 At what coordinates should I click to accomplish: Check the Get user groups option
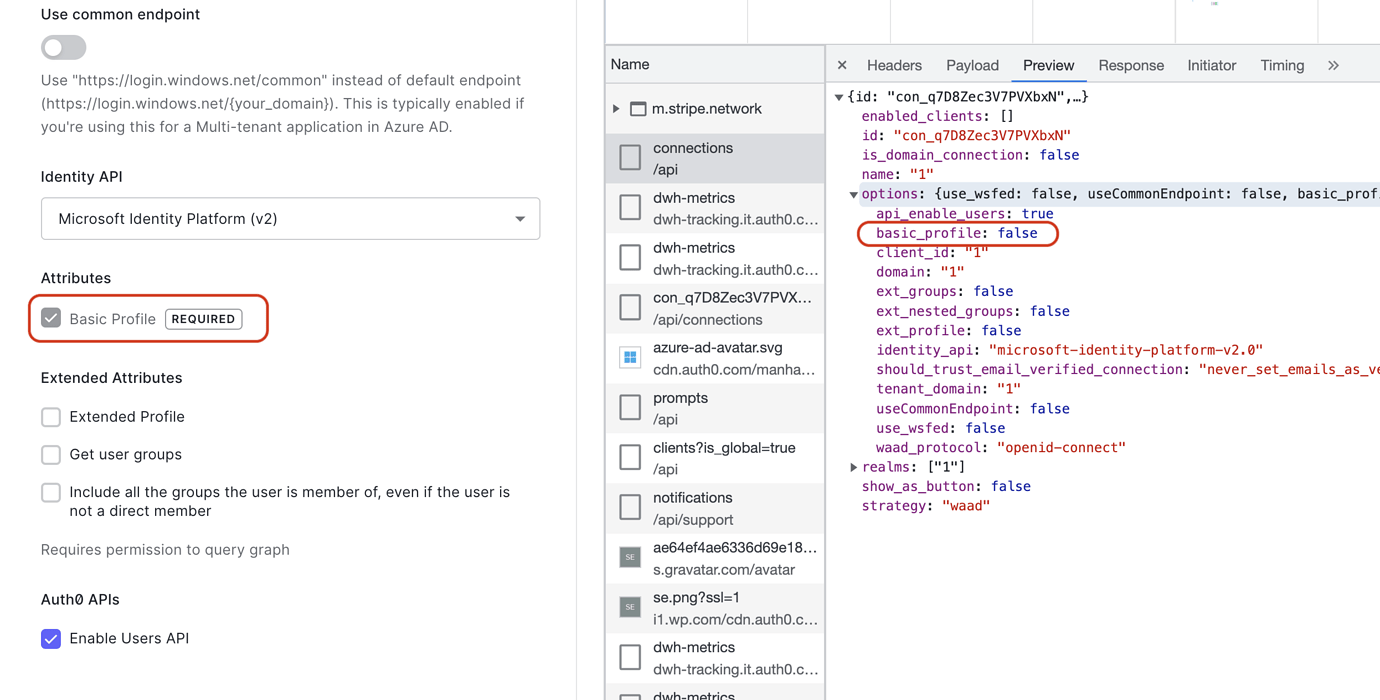click(50, 454)
